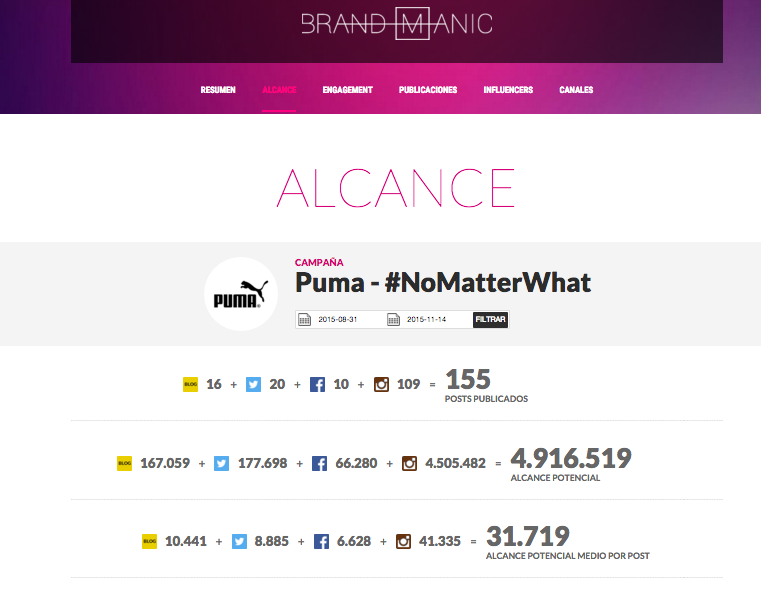Image resolution: width=761 pixels, height=595 pixels.
Task: Select the Alcance tab
Action: 279,90
